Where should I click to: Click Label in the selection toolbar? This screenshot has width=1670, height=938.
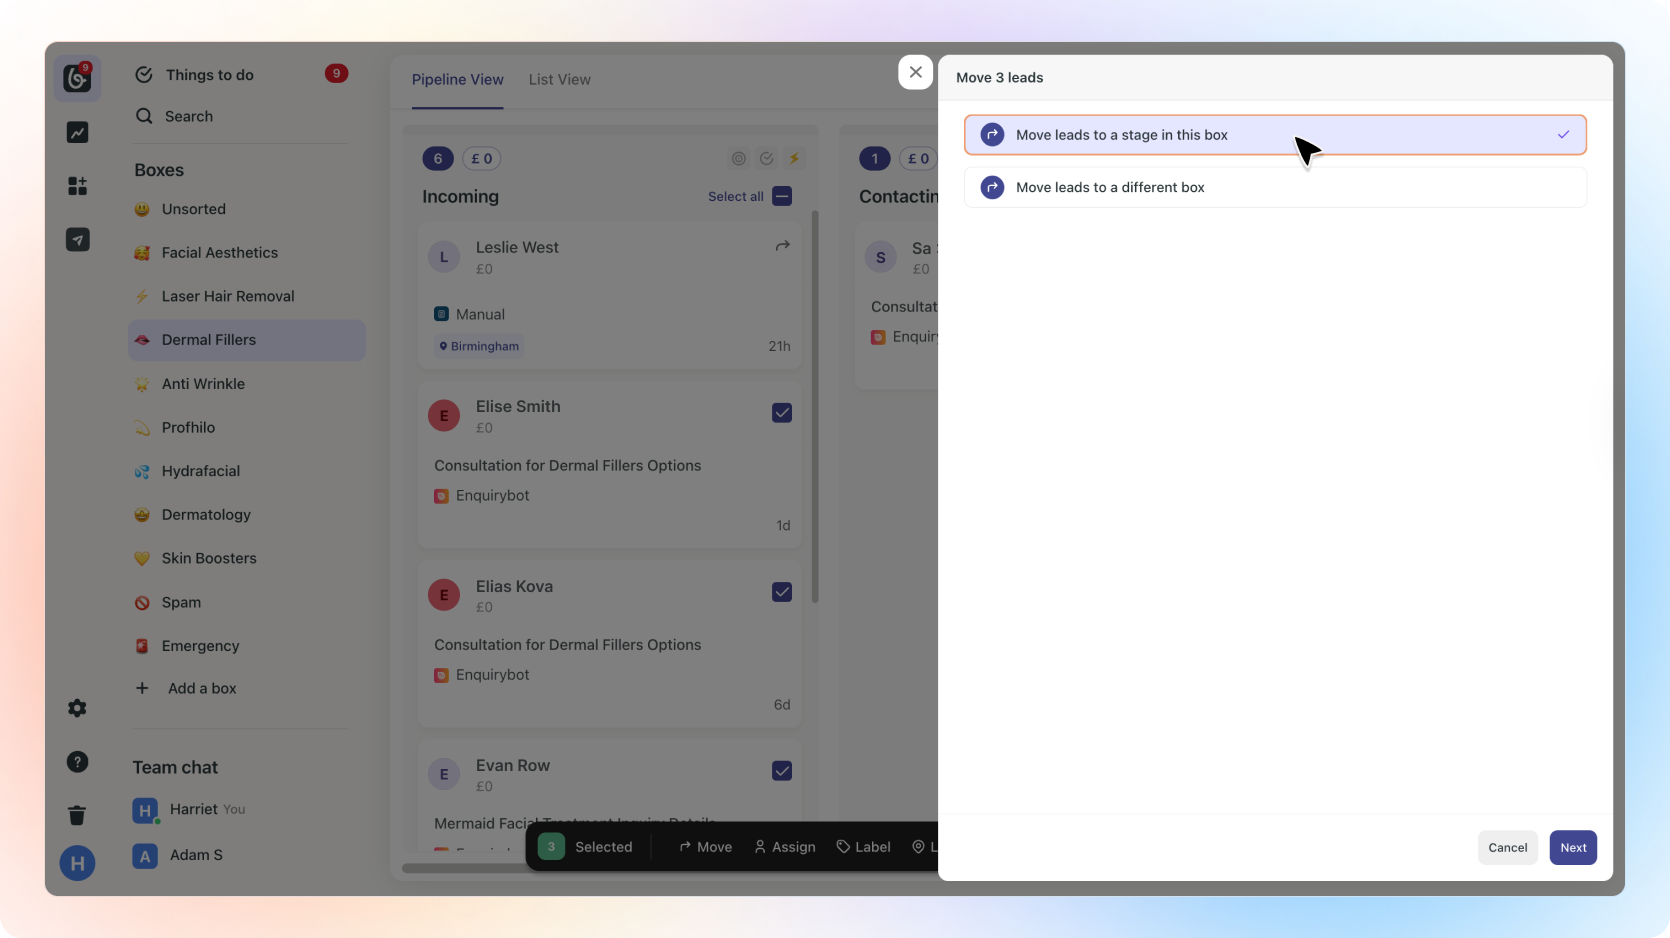[x=863, y=847]
